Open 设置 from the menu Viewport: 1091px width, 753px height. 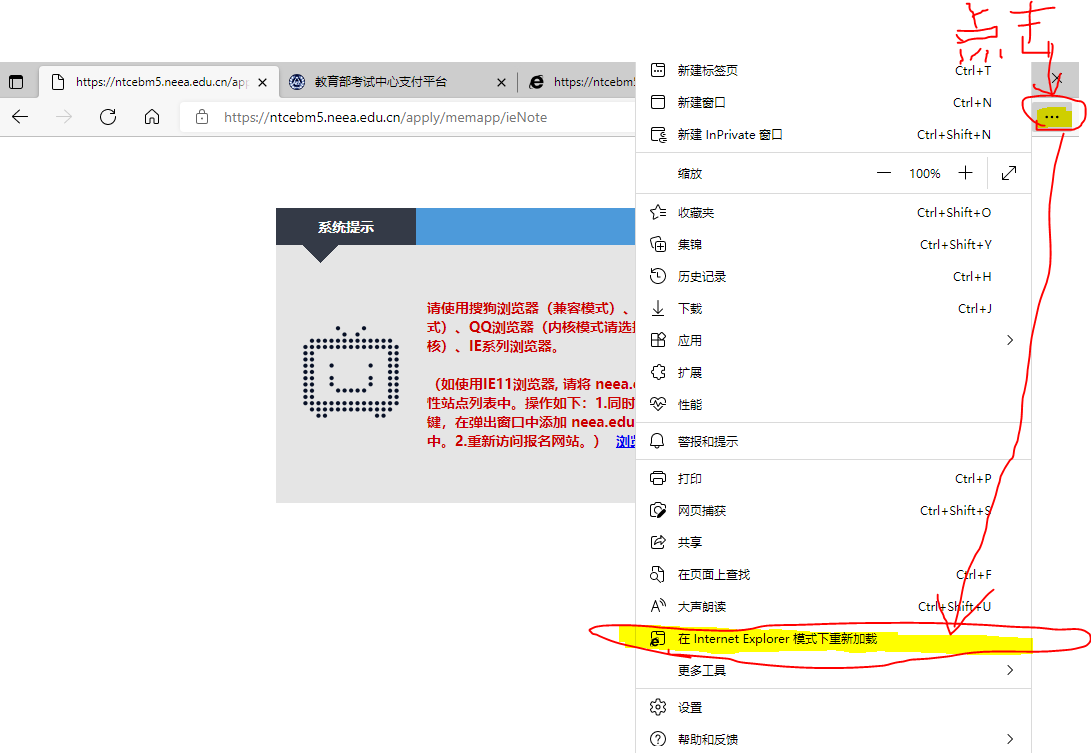point(834,707)
